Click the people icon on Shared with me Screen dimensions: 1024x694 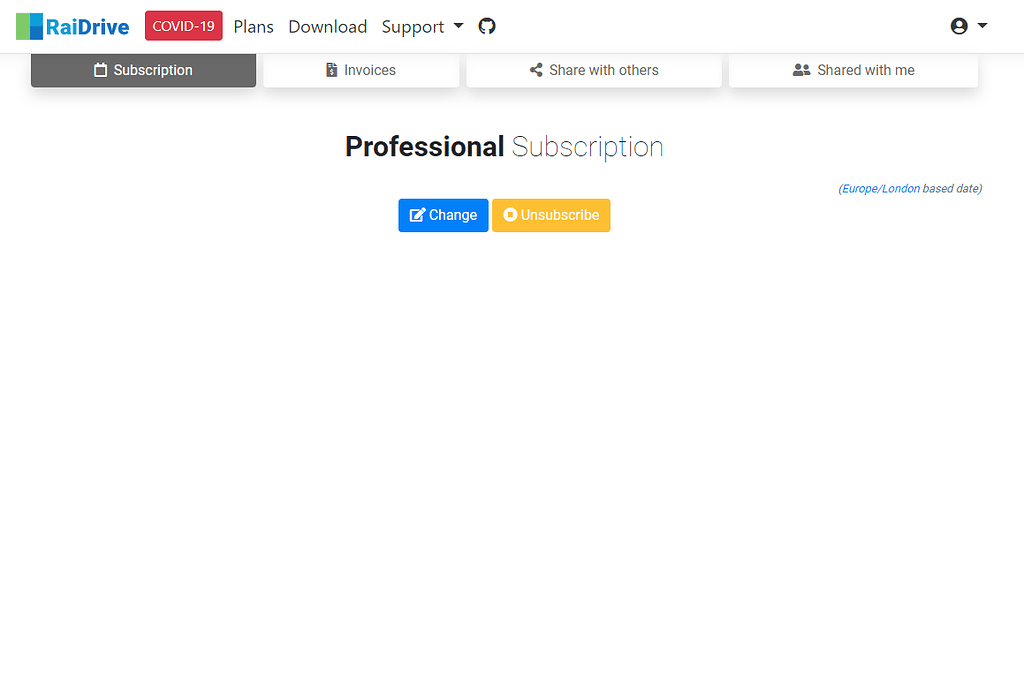point(801,70)
